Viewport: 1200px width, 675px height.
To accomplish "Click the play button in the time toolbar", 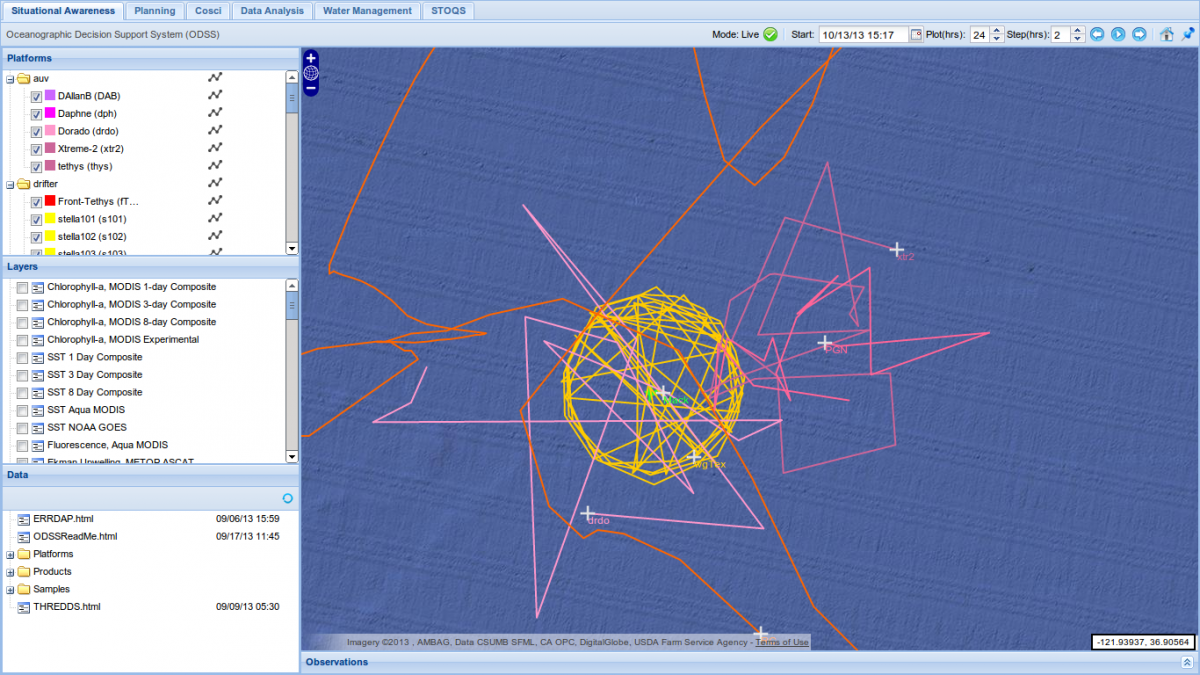I will click(x=1118, y=35).
